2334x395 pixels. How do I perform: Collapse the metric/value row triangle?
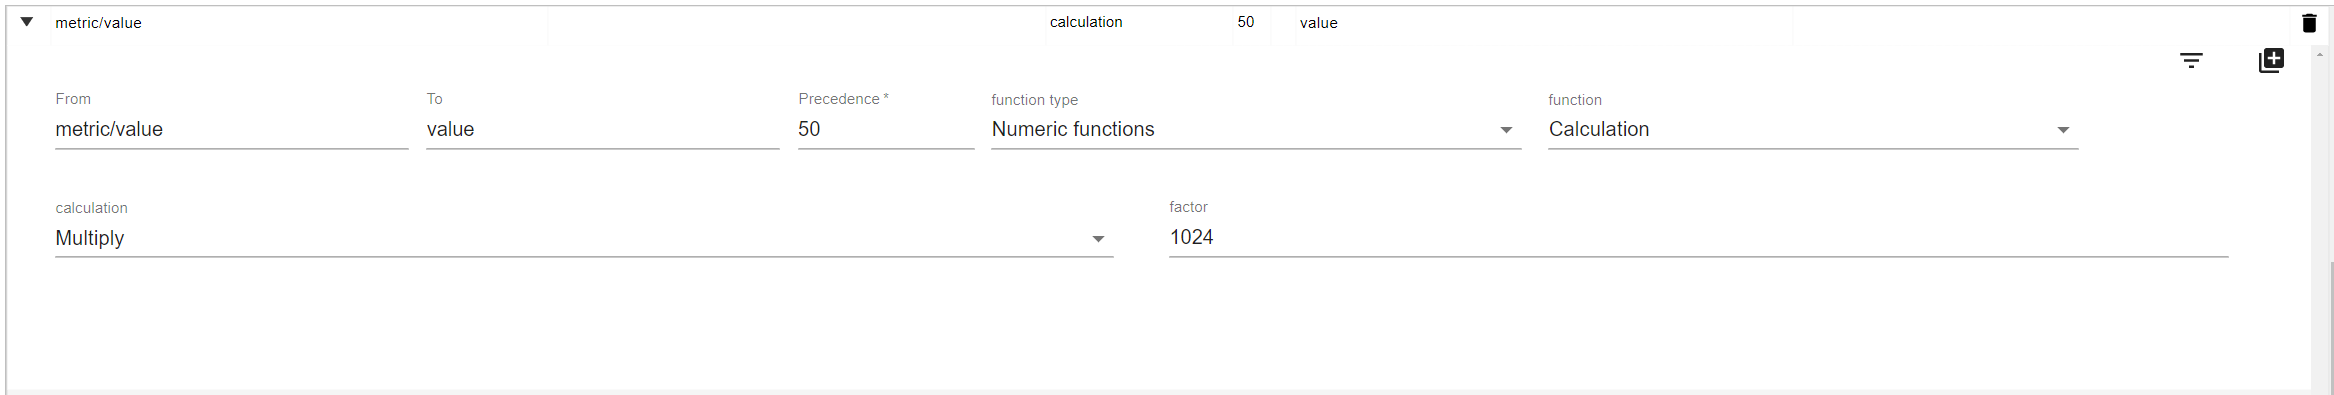[x=27, y=22]
